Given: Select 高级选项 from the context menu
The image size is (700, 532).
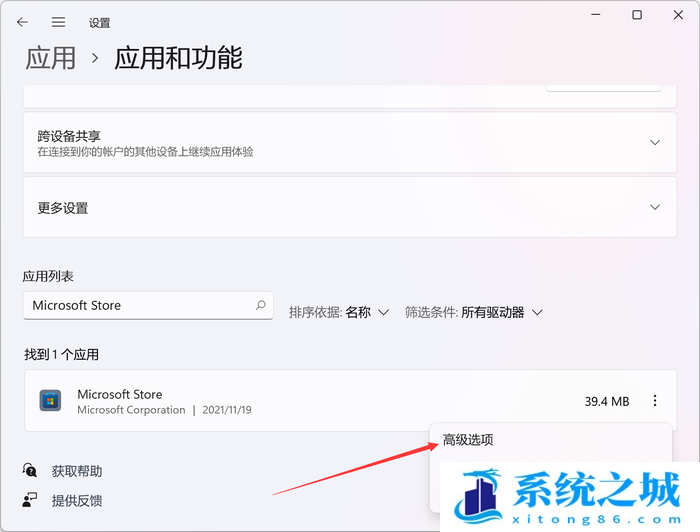Looking at the screenshot, I should [x=468, y=440].
